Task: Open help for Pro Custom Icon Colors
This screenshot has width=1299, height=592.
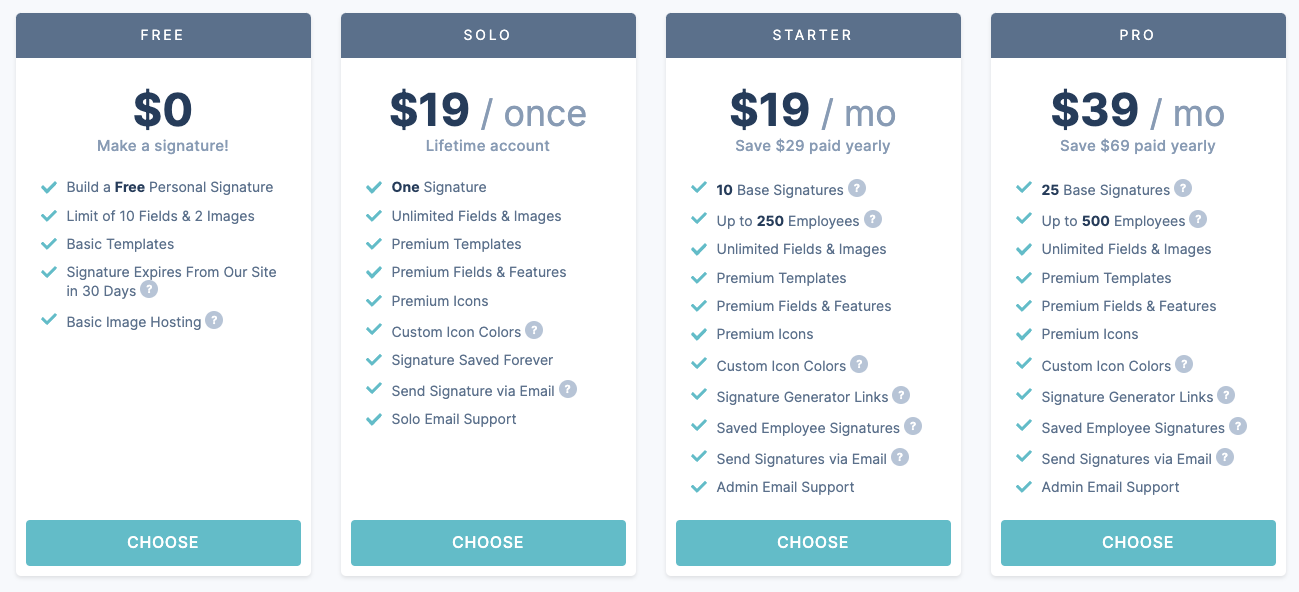Action: (x=1184, y=364)
